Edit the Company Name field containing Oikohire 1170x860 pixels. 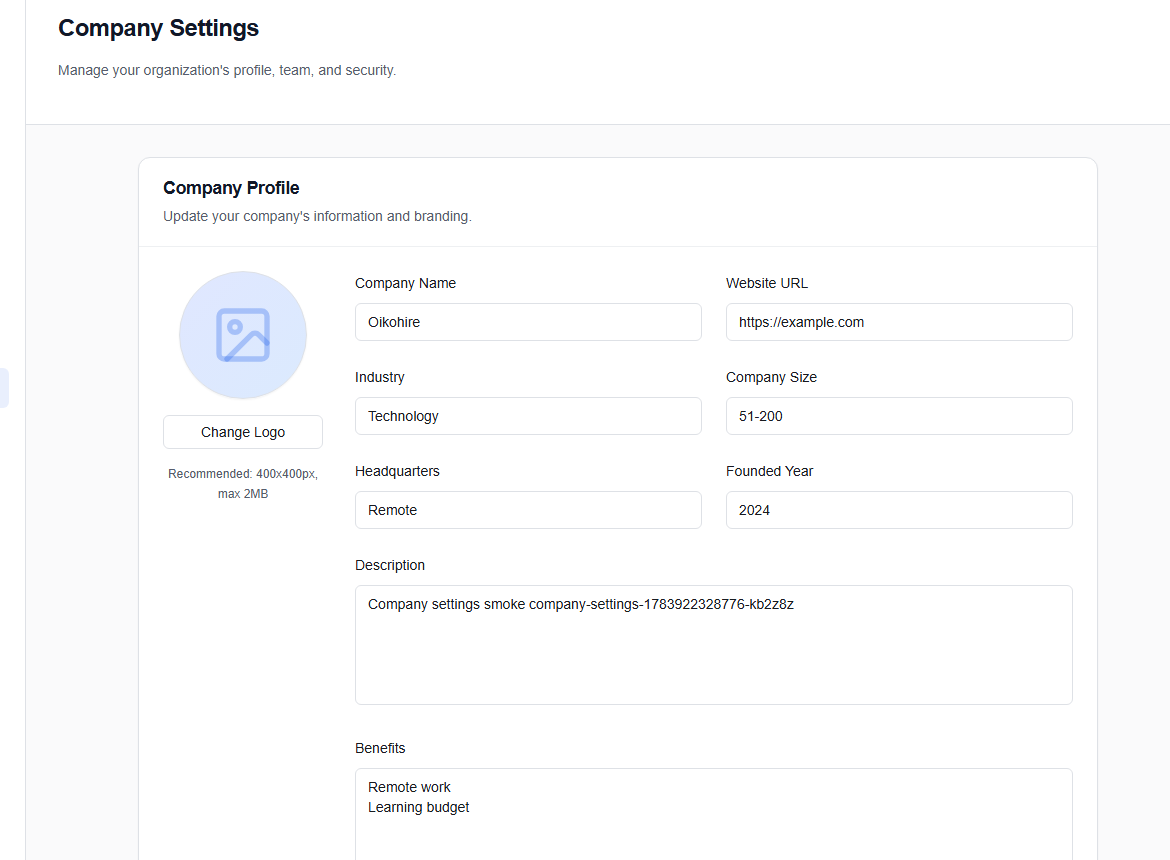[x=528, y=322]
